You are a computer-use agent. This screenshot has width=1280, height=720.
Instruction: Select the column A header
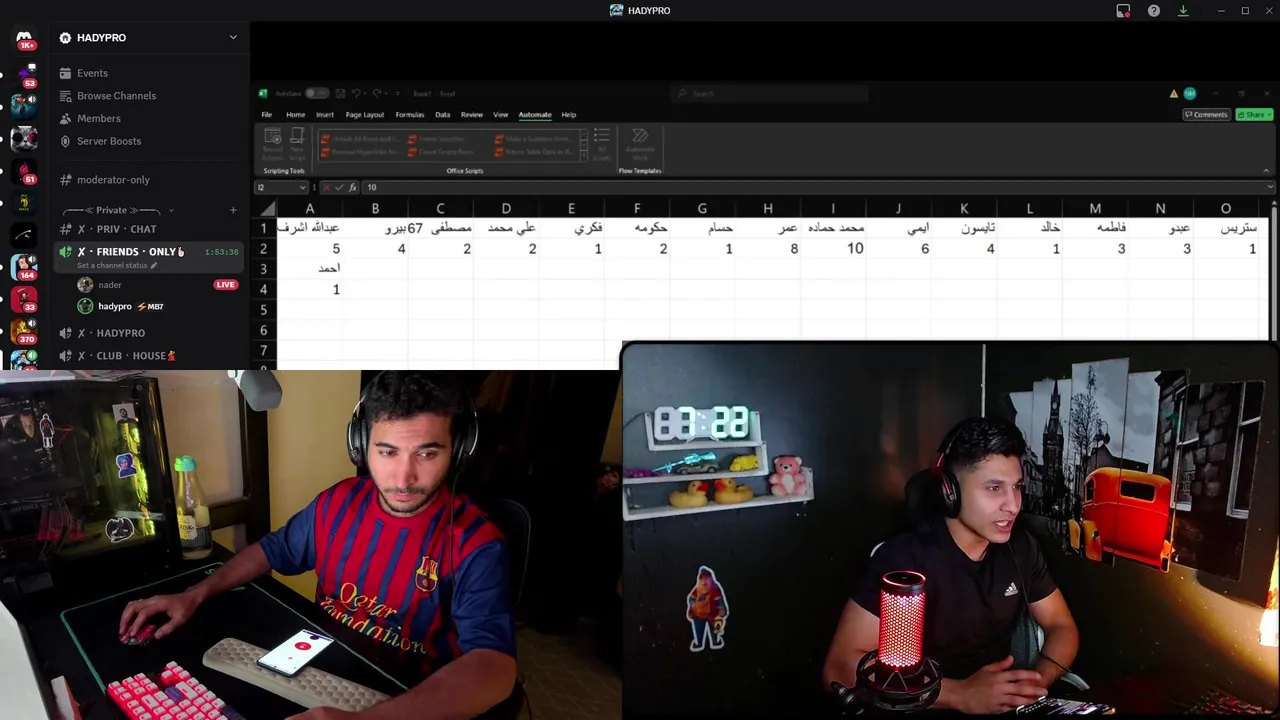point(310,208)
